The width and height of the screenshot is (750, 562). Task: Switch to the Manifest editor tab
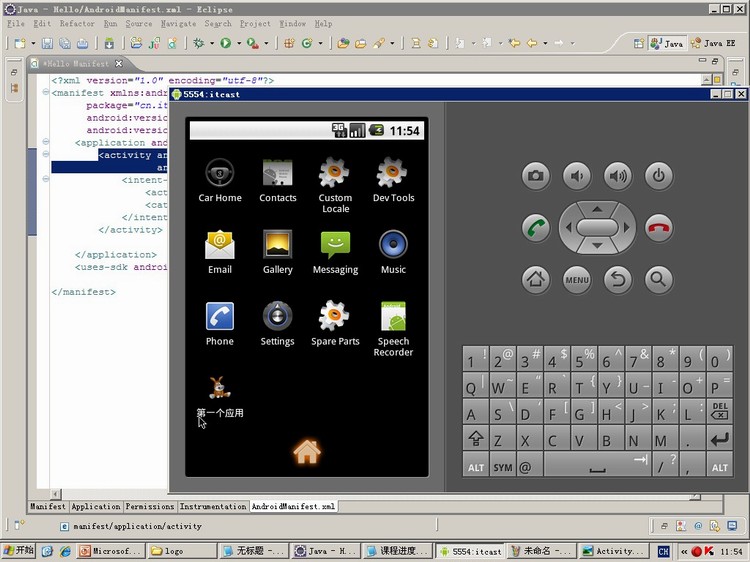[x=48, y=506]
